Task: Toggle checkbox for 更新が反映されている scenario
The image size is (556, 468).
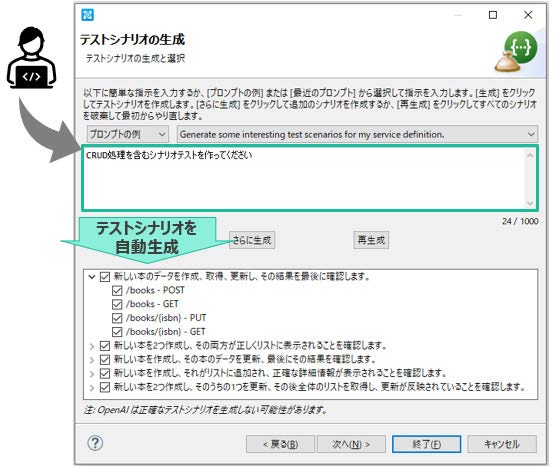Action: tap(105, 387)
